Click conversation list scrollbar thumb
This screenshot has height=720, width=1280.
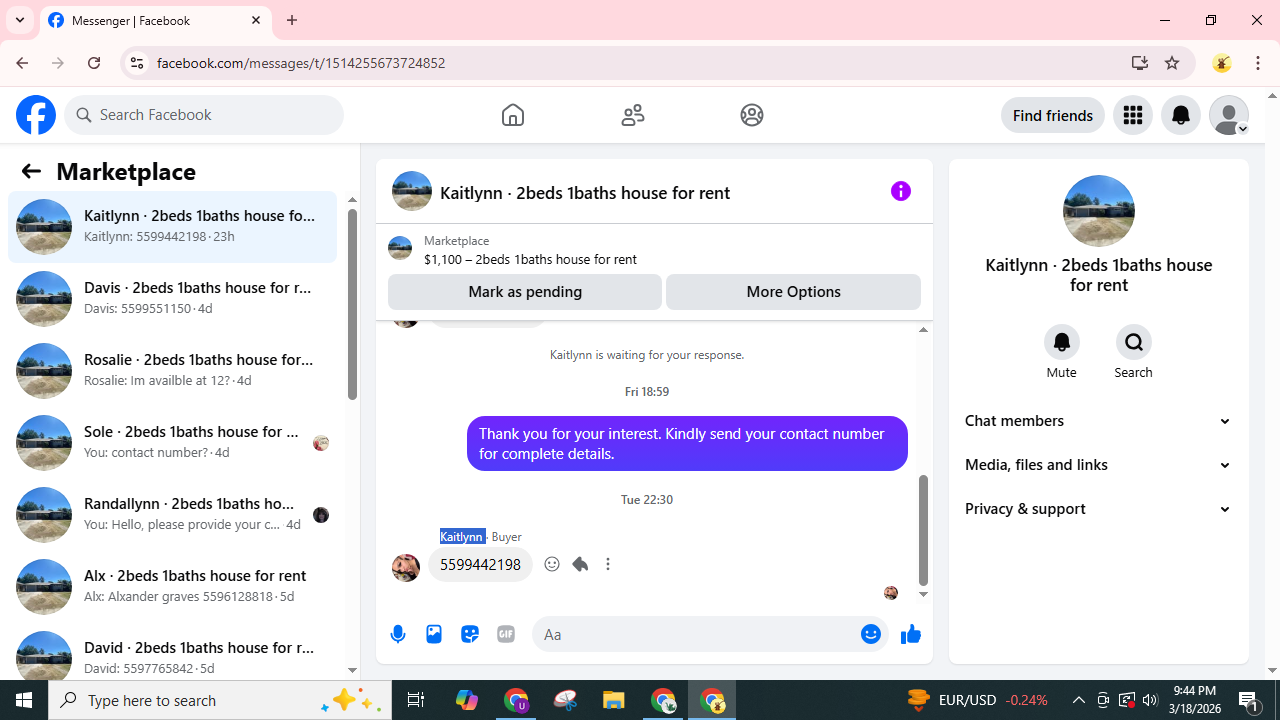352,304
